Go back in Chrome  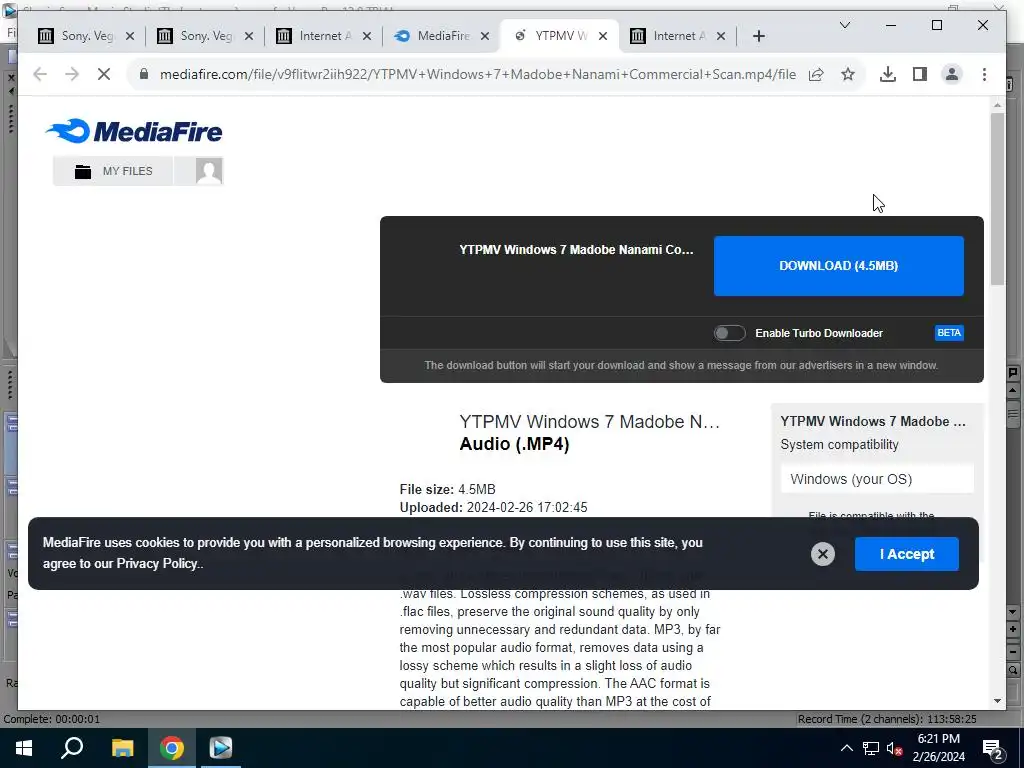coord(40,74)
